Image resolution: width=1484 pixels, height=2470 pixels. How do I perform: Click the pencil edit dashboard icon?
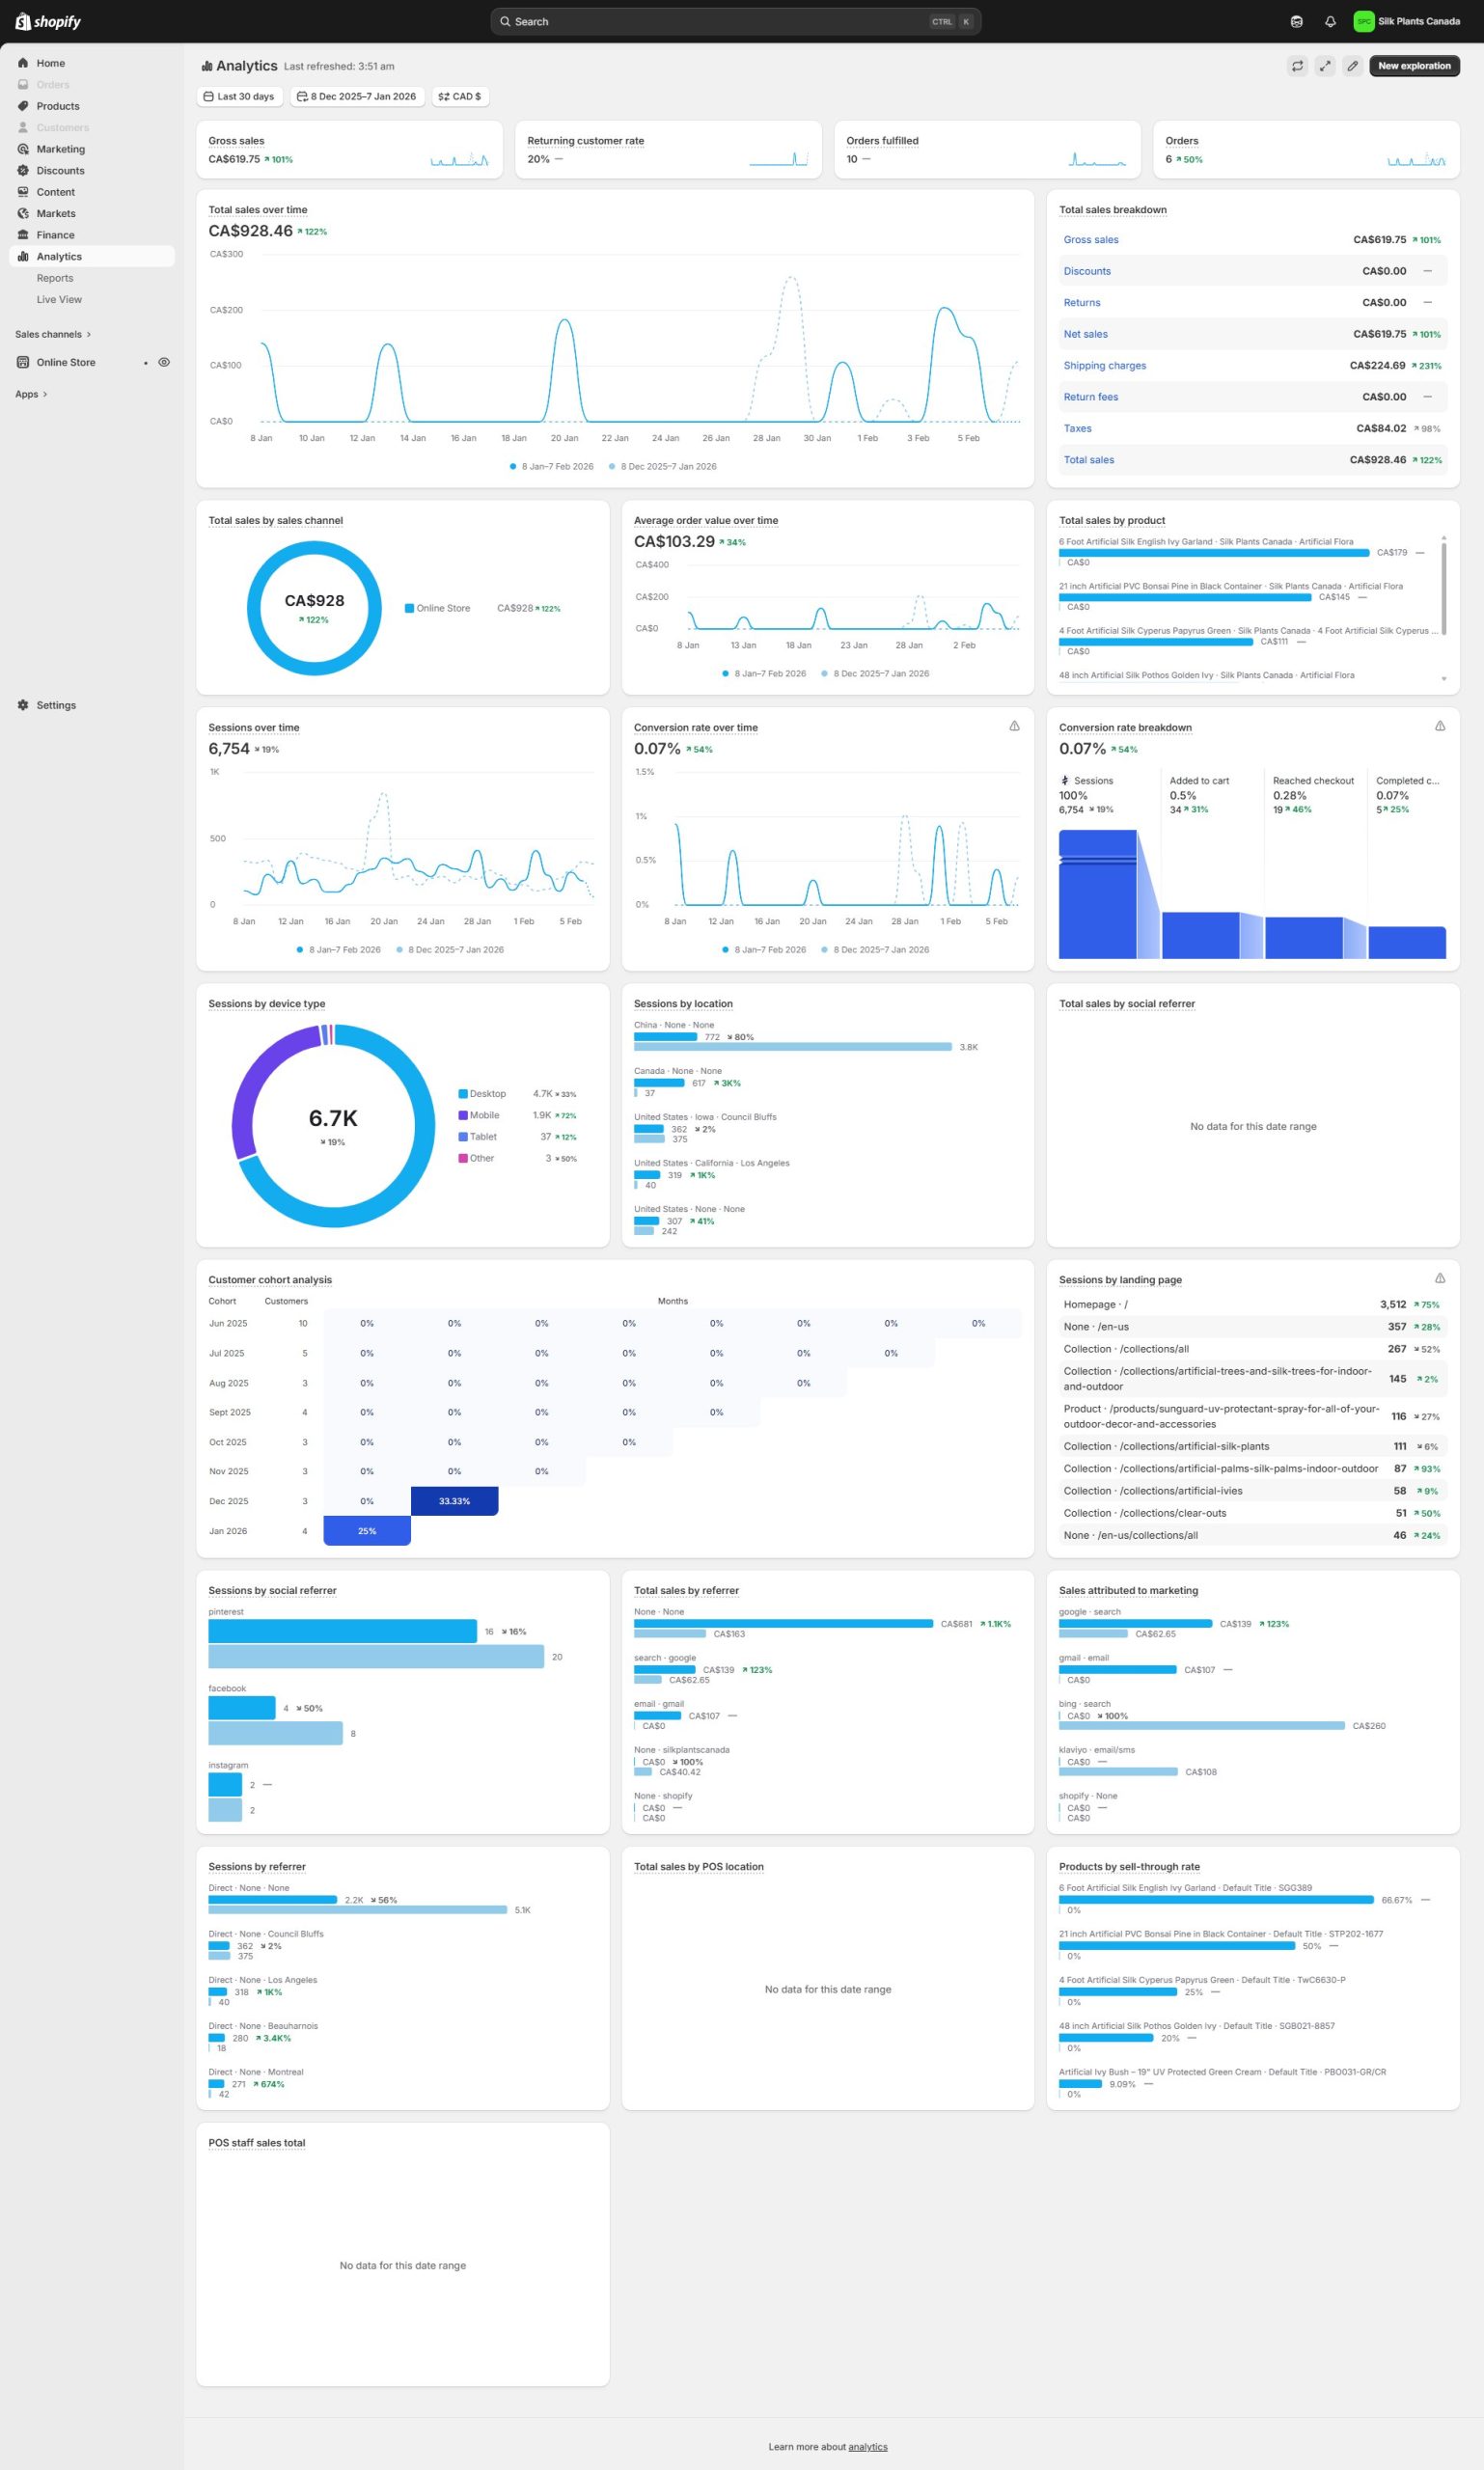pos(1352,66)
